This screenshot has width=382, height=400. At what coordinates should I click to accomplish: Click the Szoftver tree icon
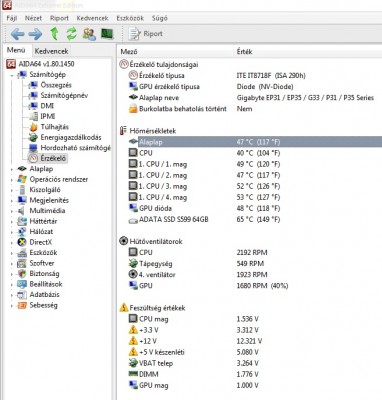point(22,263)
